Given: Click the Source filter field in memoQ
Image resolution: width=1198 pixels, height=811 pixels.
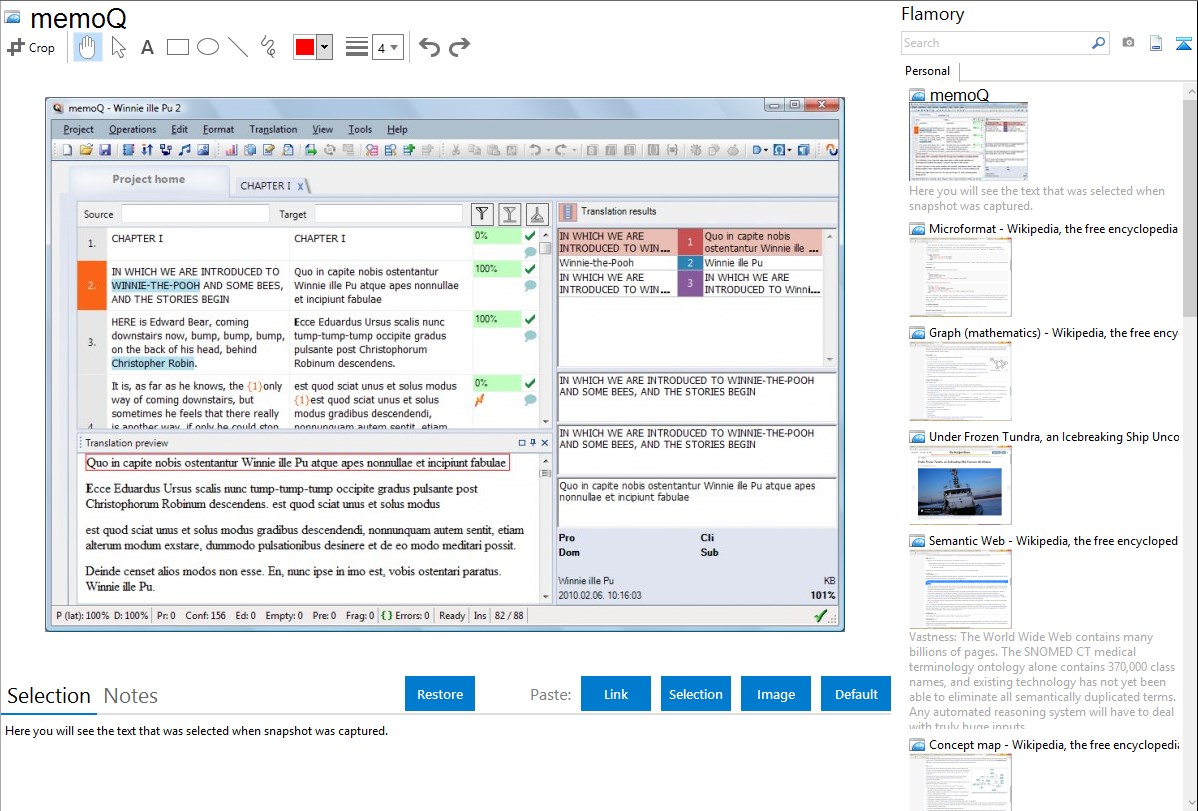Looking at the screenshot, I should [x=195, y=214].
